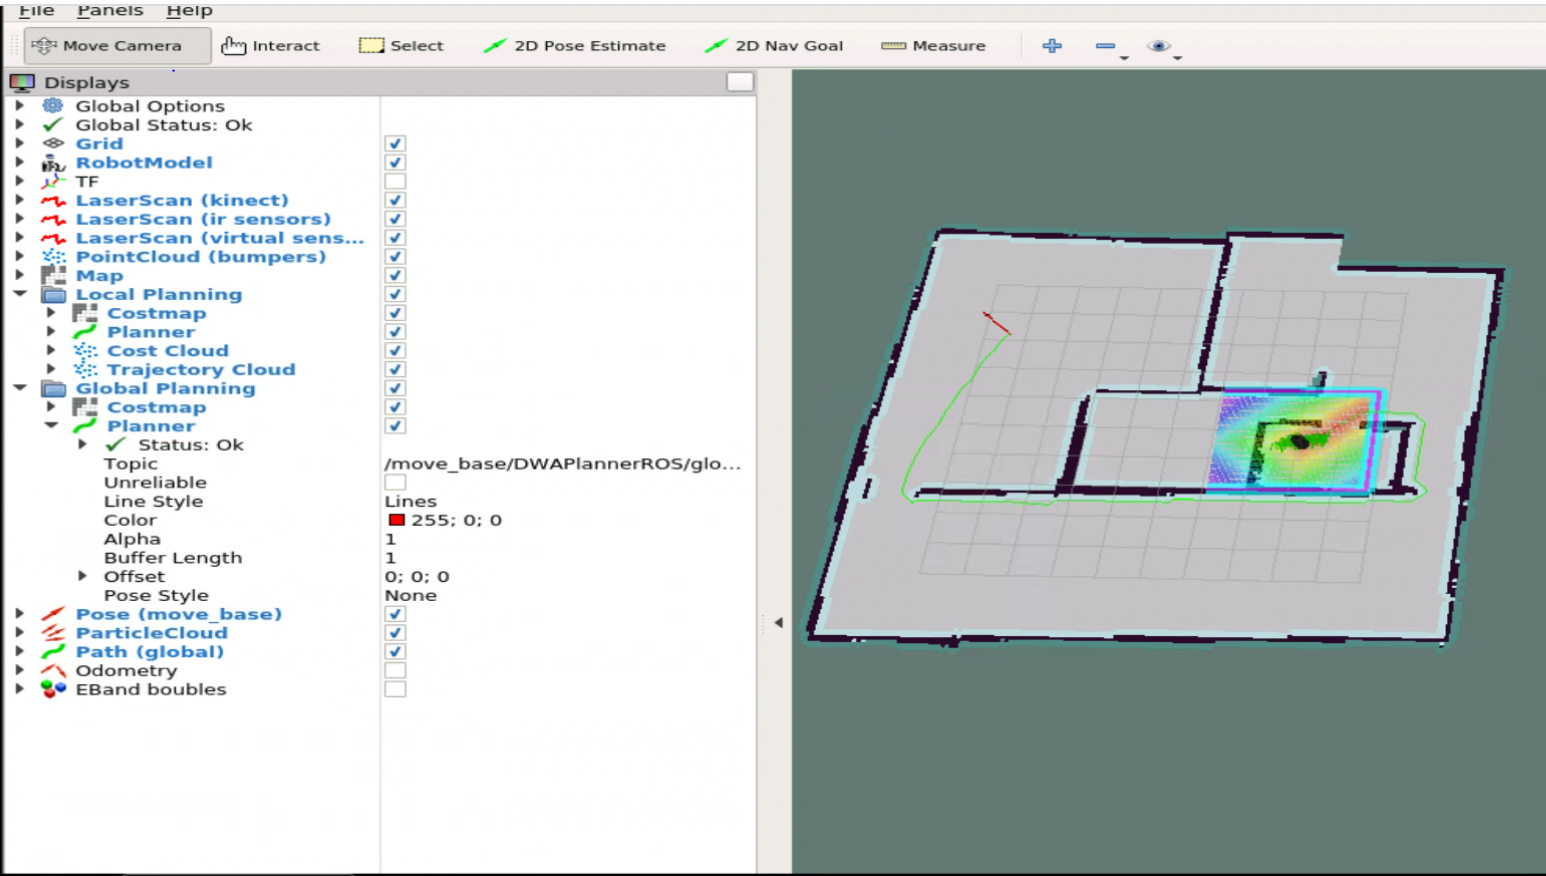The width and height of the screenshot is (1546, 876).
Task: Activate the Measure tool
Action: pyautogui.click(x=931, y=45)
